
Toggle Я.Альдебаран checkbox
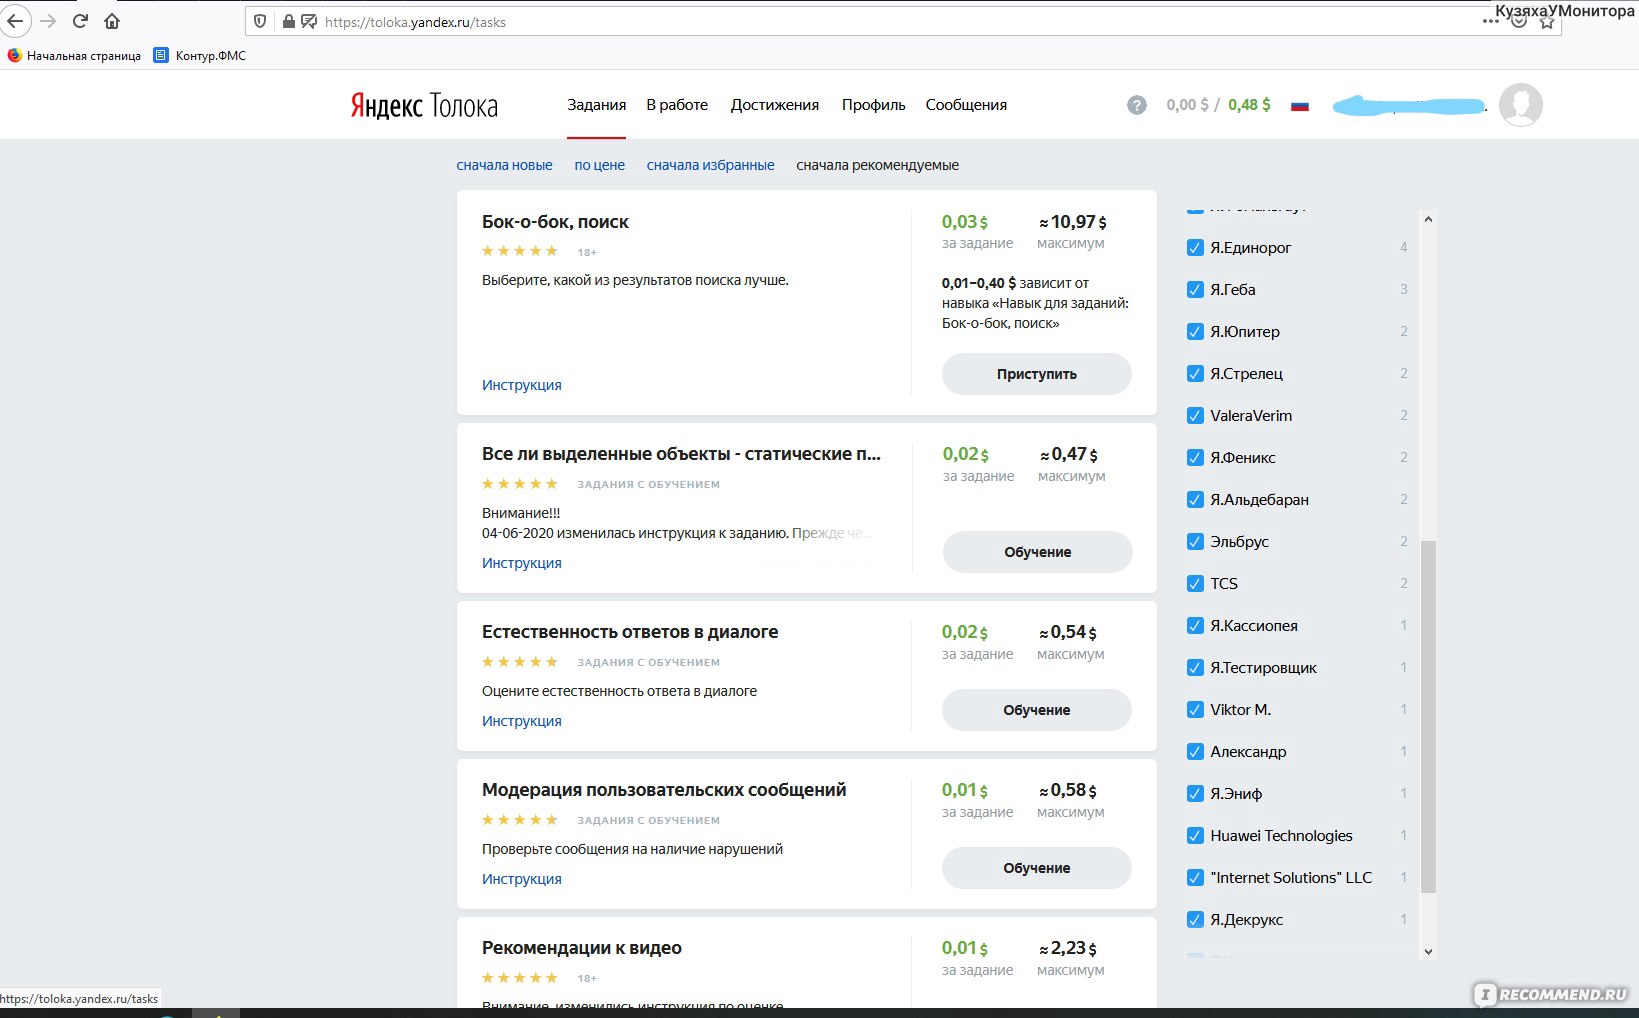(x=1195, y=499)
